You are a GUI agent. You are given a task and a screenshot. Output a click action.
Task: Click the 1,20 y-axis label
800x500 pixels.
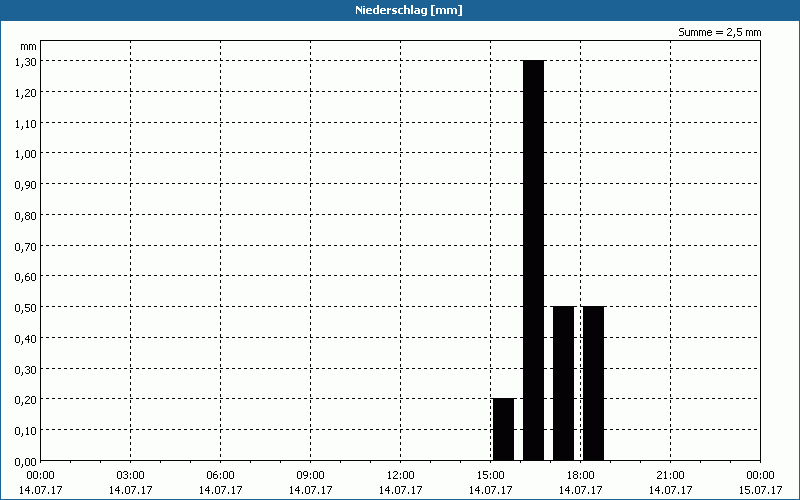(x=26, y=93)
